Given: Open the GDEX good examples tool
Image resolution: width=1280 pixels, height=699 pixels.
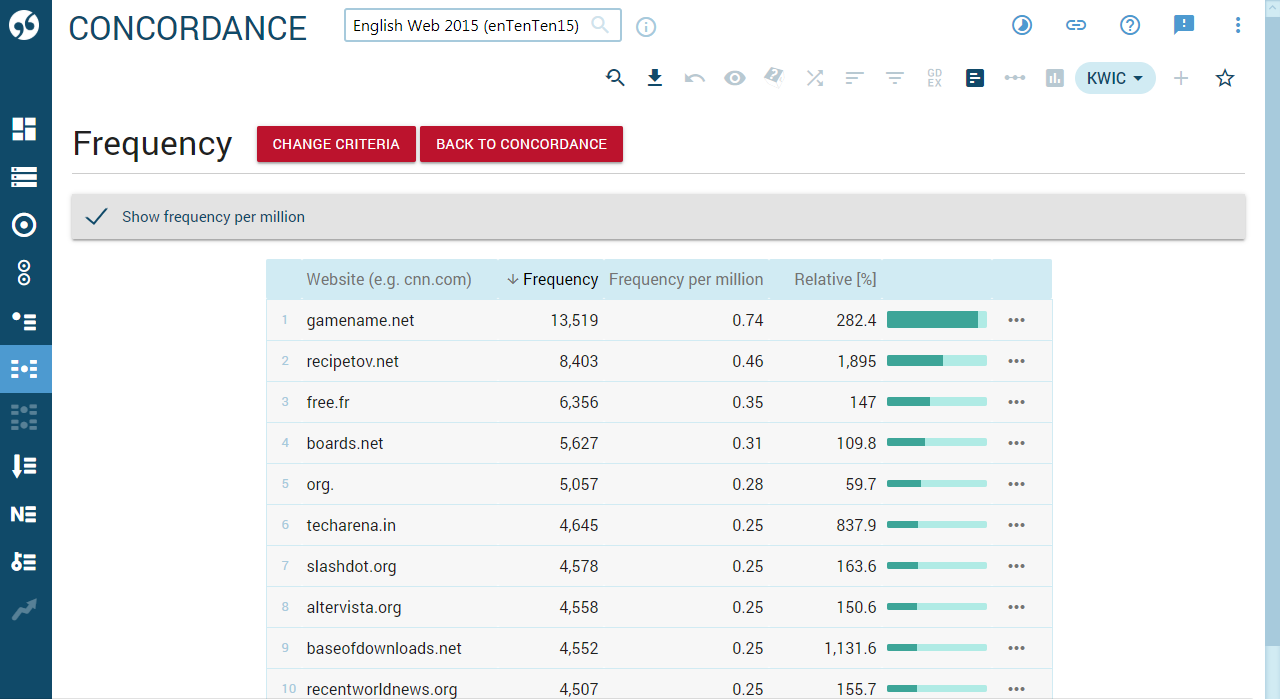Looking at the screenshot, I should click(935, 78).
